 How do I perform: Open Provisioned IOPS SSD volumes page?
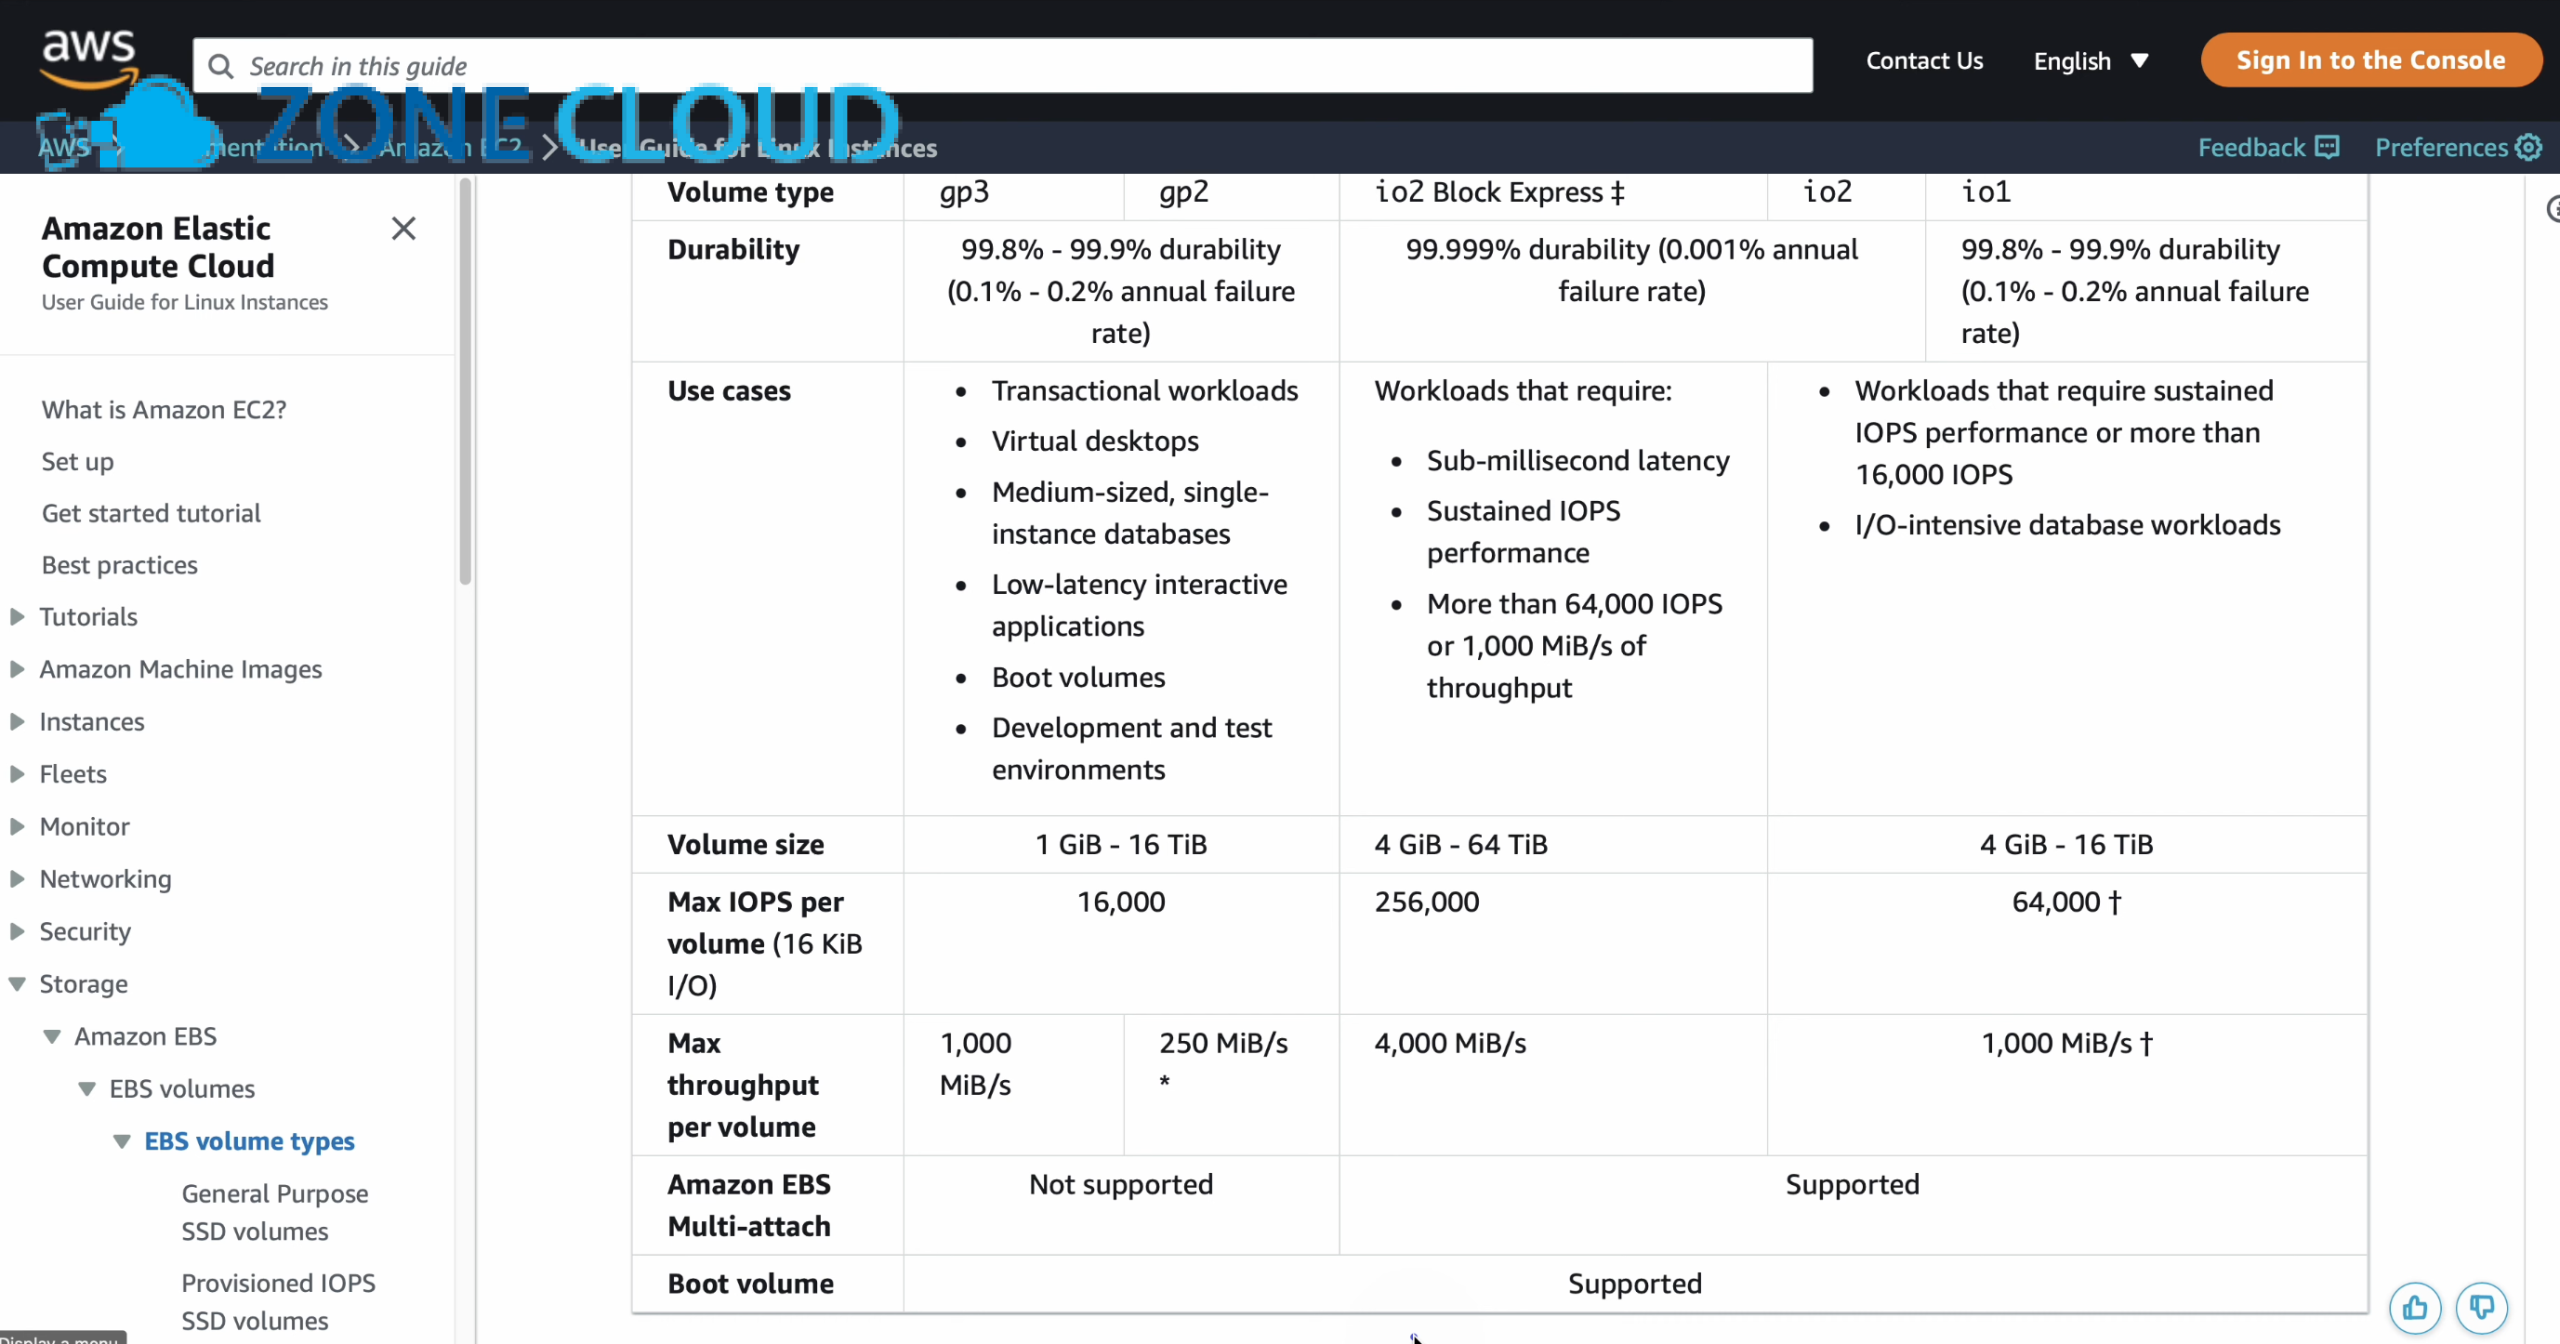coord(278,1302)
